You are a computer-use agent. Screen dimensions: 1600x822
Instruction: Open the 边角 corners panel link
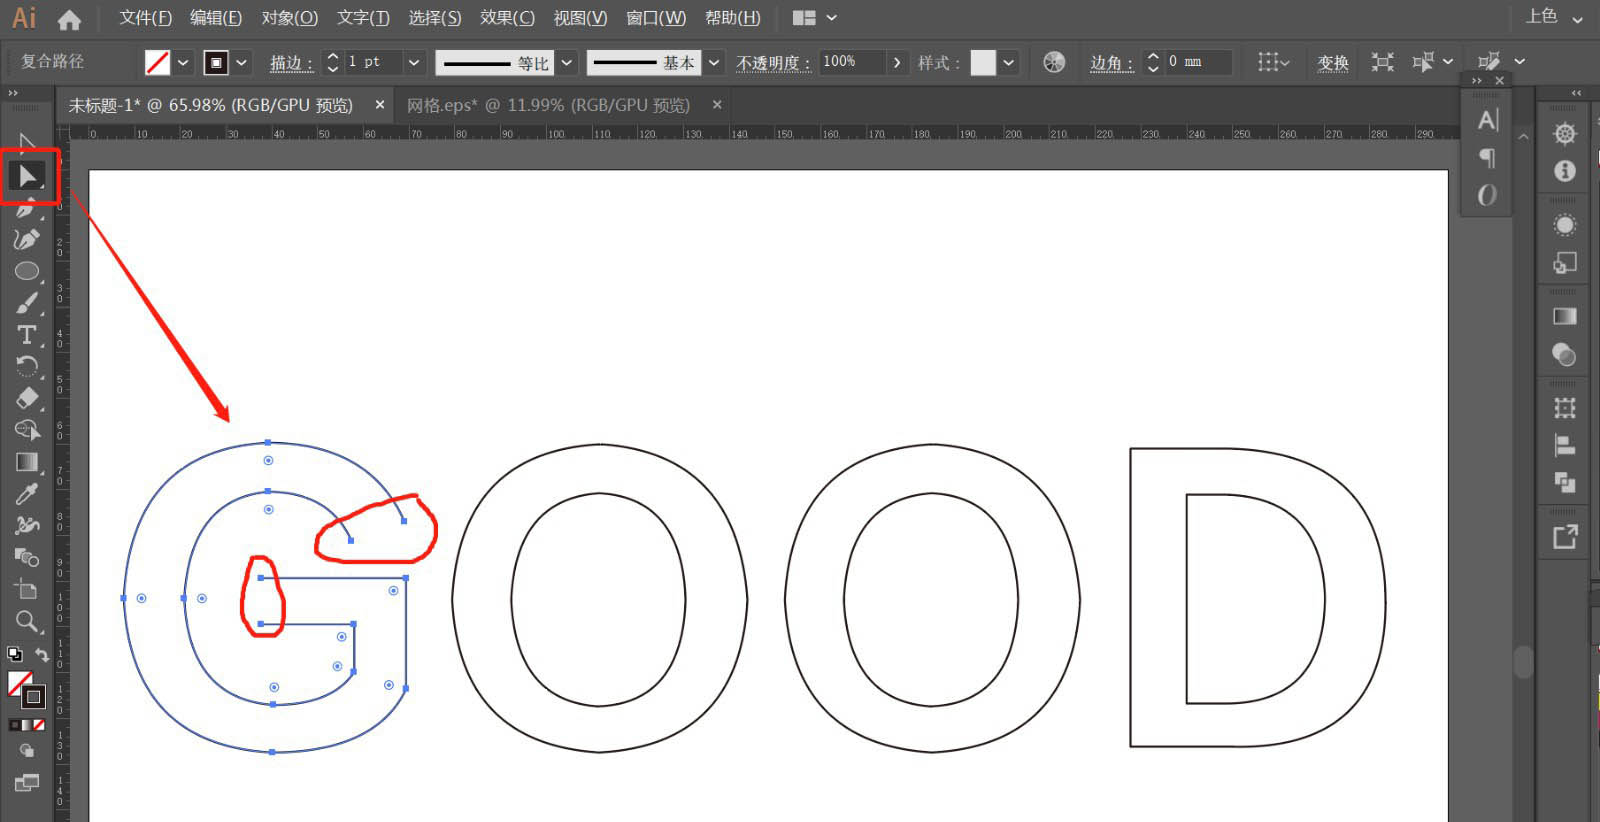point(1112,63)
